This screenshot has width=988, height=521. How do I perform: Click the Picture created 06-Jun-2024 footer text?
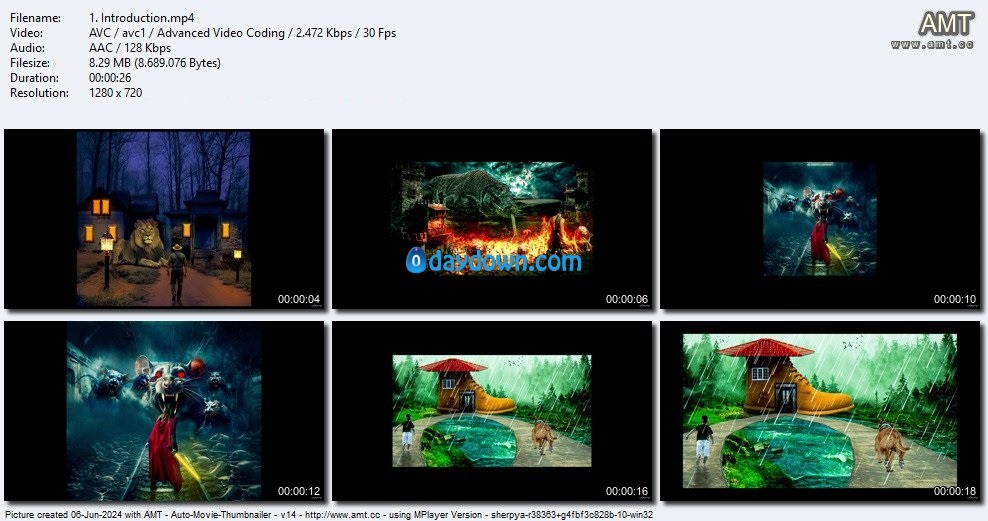click(64, 515)
